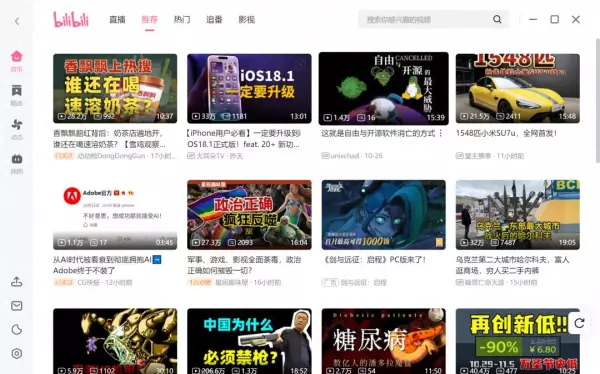Open the 政治正确 video thumbnail
This screenshot has height=374, width=600.
249,215
